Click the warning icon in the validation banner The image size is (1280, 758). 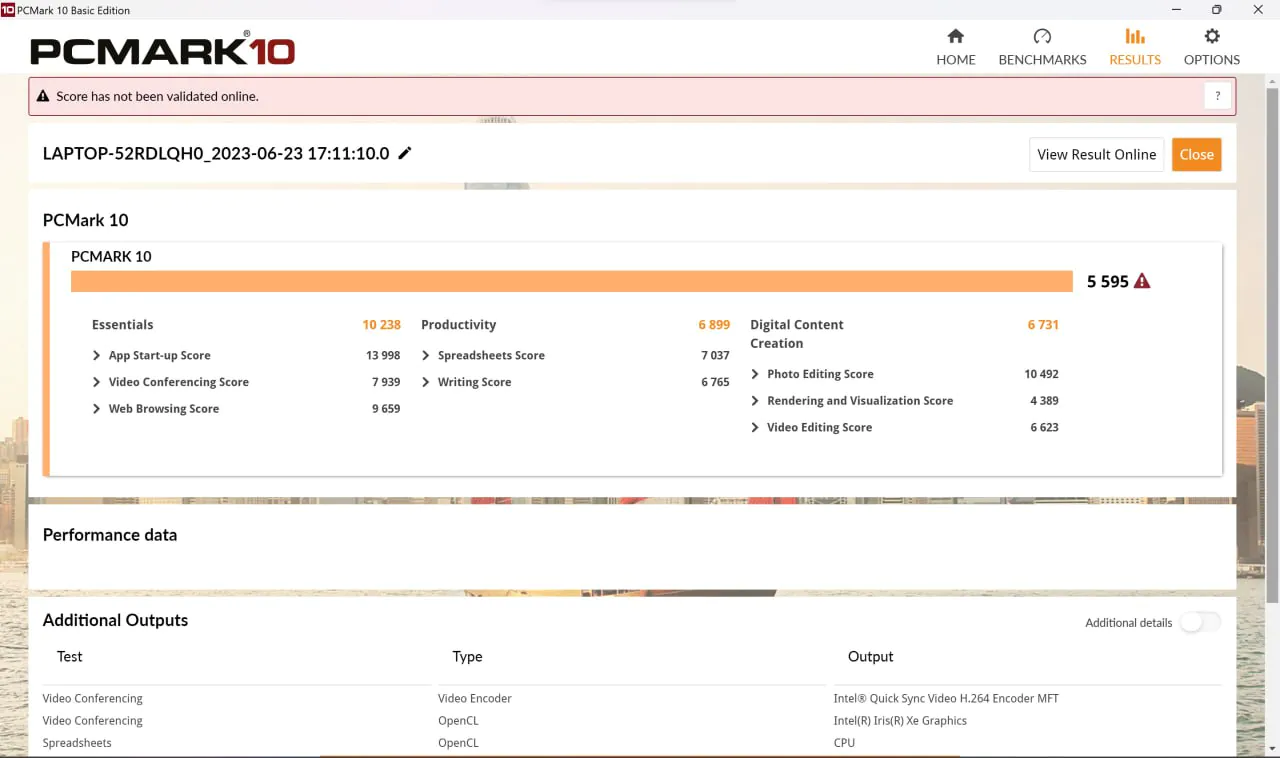(43, 97)
